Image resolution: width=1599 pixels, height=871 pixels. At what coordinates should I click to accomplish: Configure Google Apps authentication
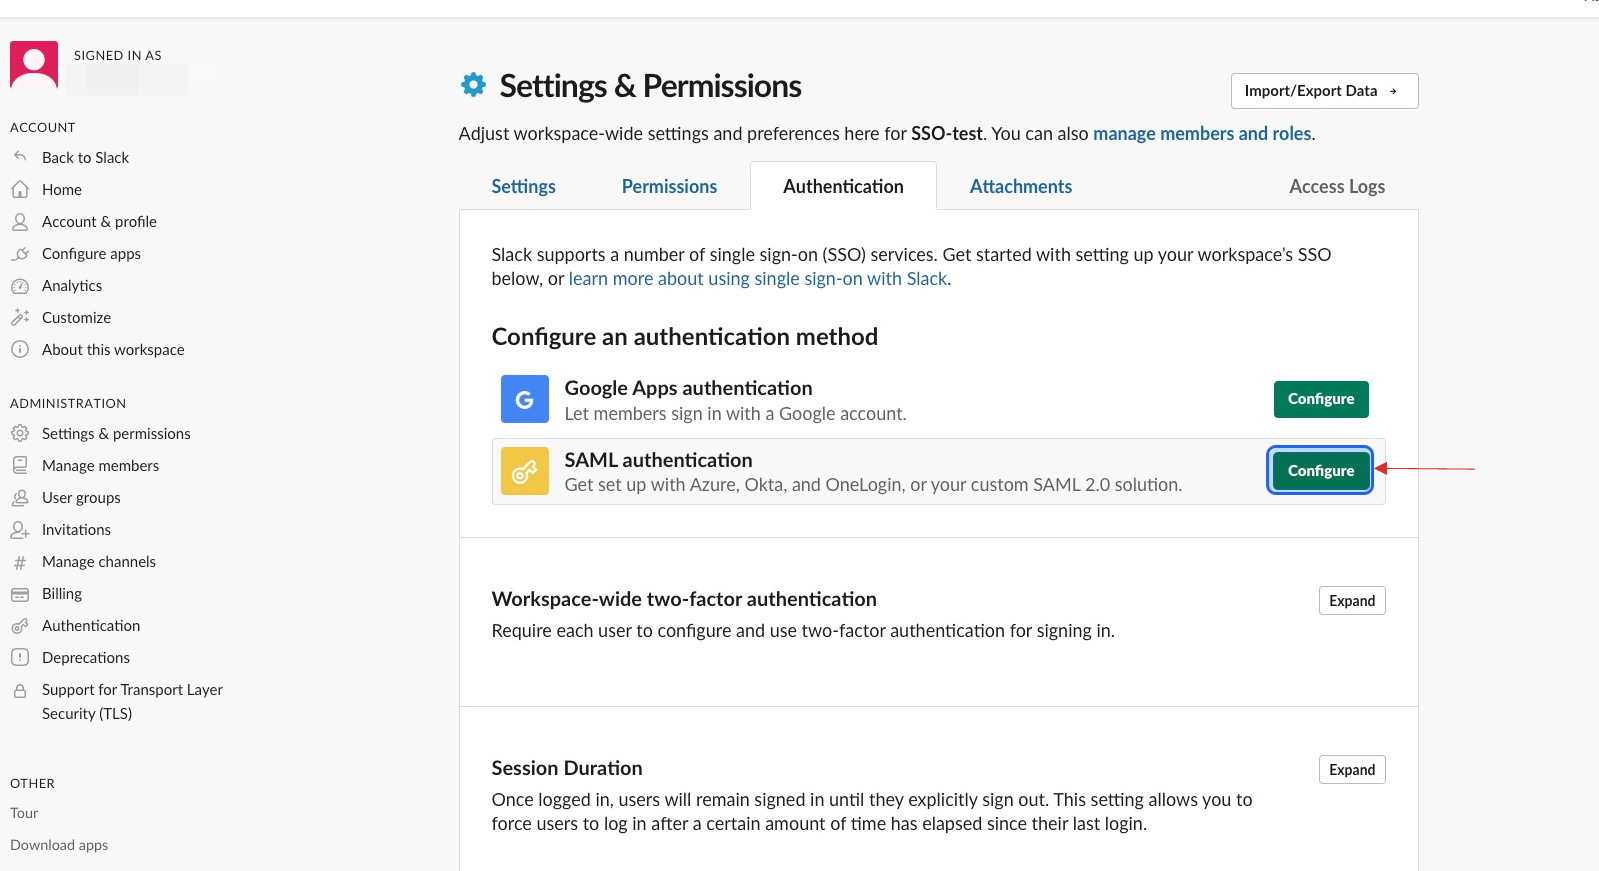point(1321,399)
